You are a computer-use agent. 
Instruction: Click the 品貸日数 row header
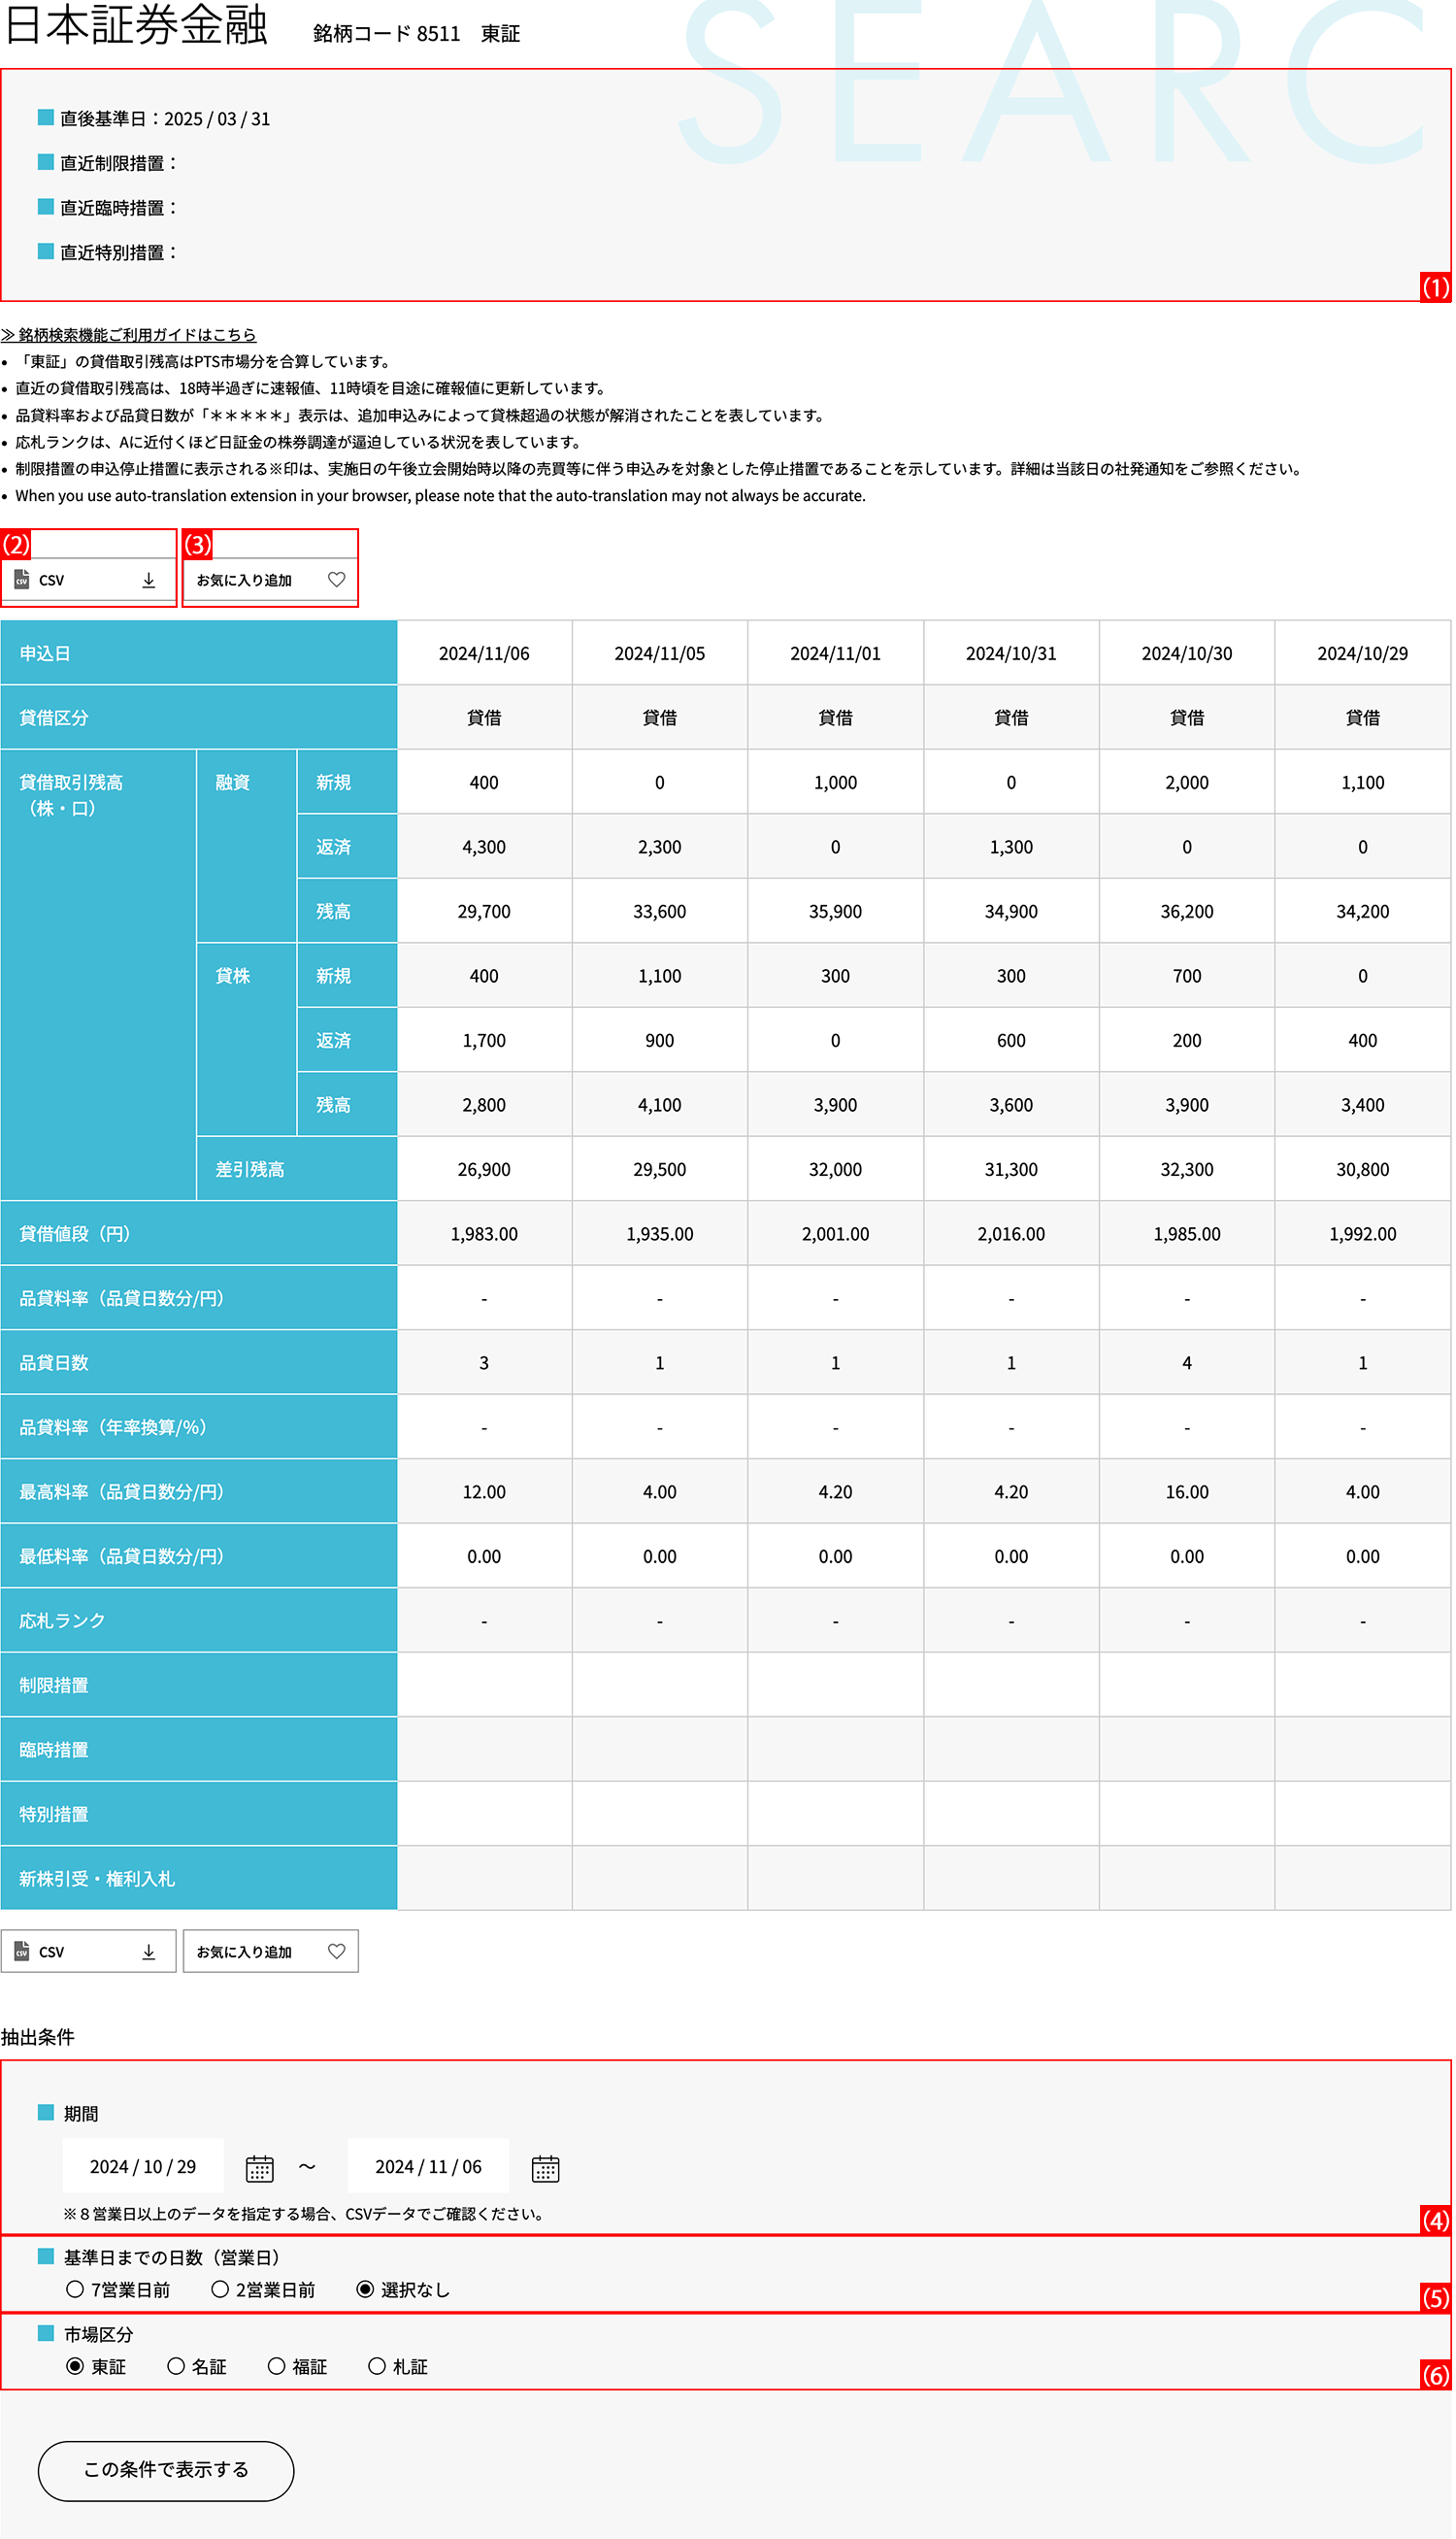[x=199, y=1363]
